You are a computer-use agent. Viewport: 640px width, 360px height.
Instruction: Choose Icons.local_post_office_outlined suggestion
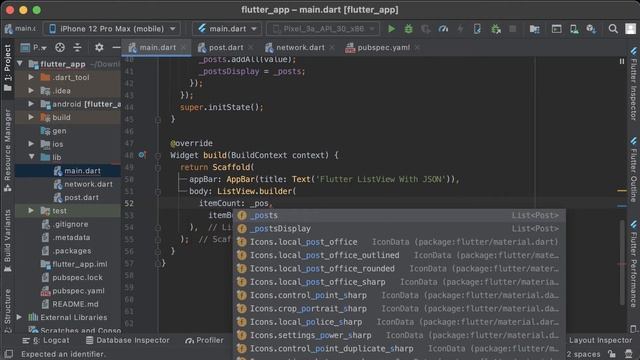[x=399, y=255]
